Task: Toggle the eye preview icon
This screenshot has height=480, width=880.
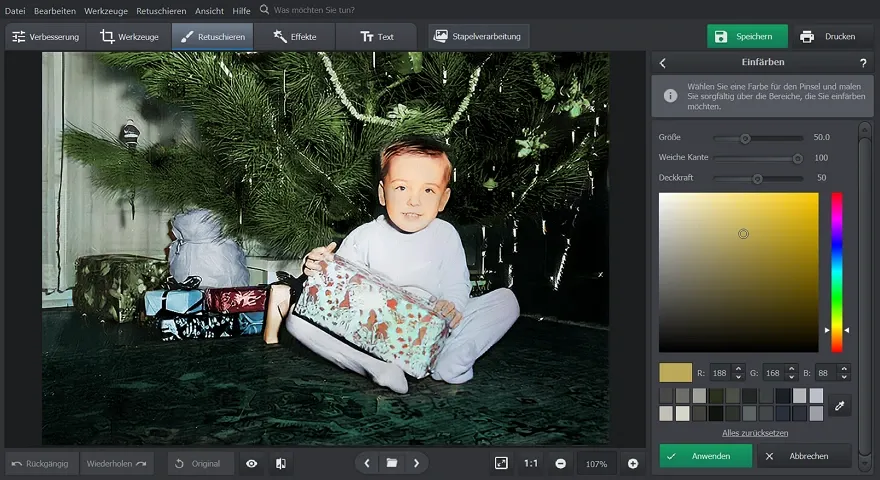Action: pyautogui.click(x=251, y=463)
